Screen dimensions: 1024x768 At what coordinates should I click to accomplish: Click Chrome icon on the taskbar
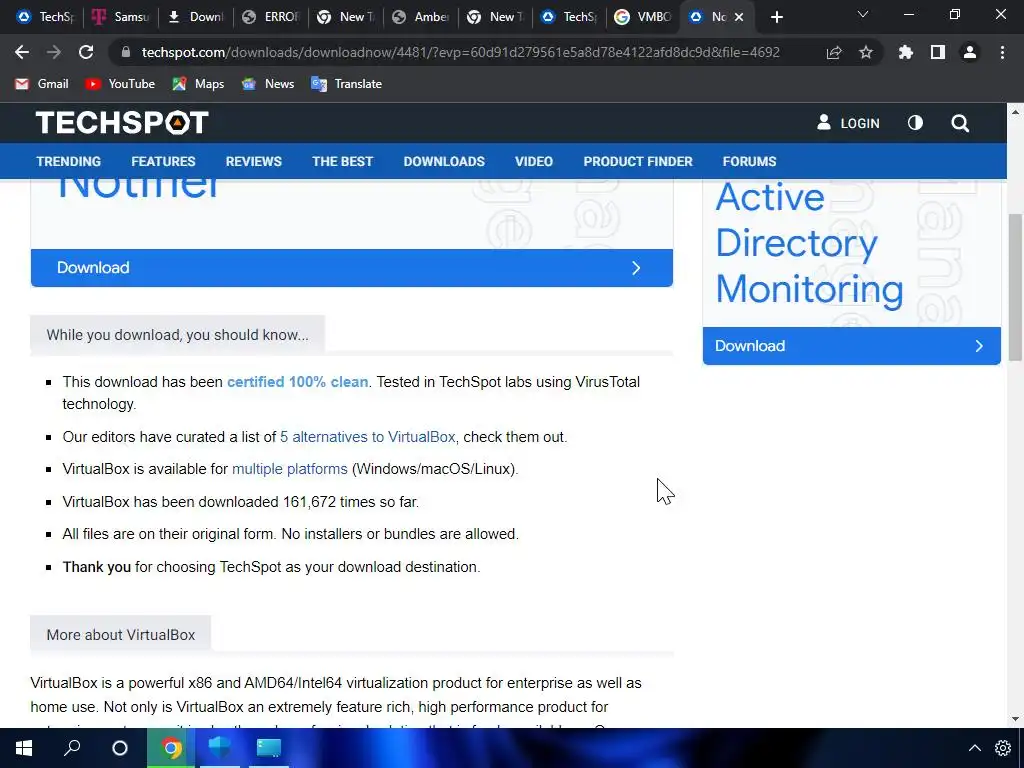click(171, 748)
